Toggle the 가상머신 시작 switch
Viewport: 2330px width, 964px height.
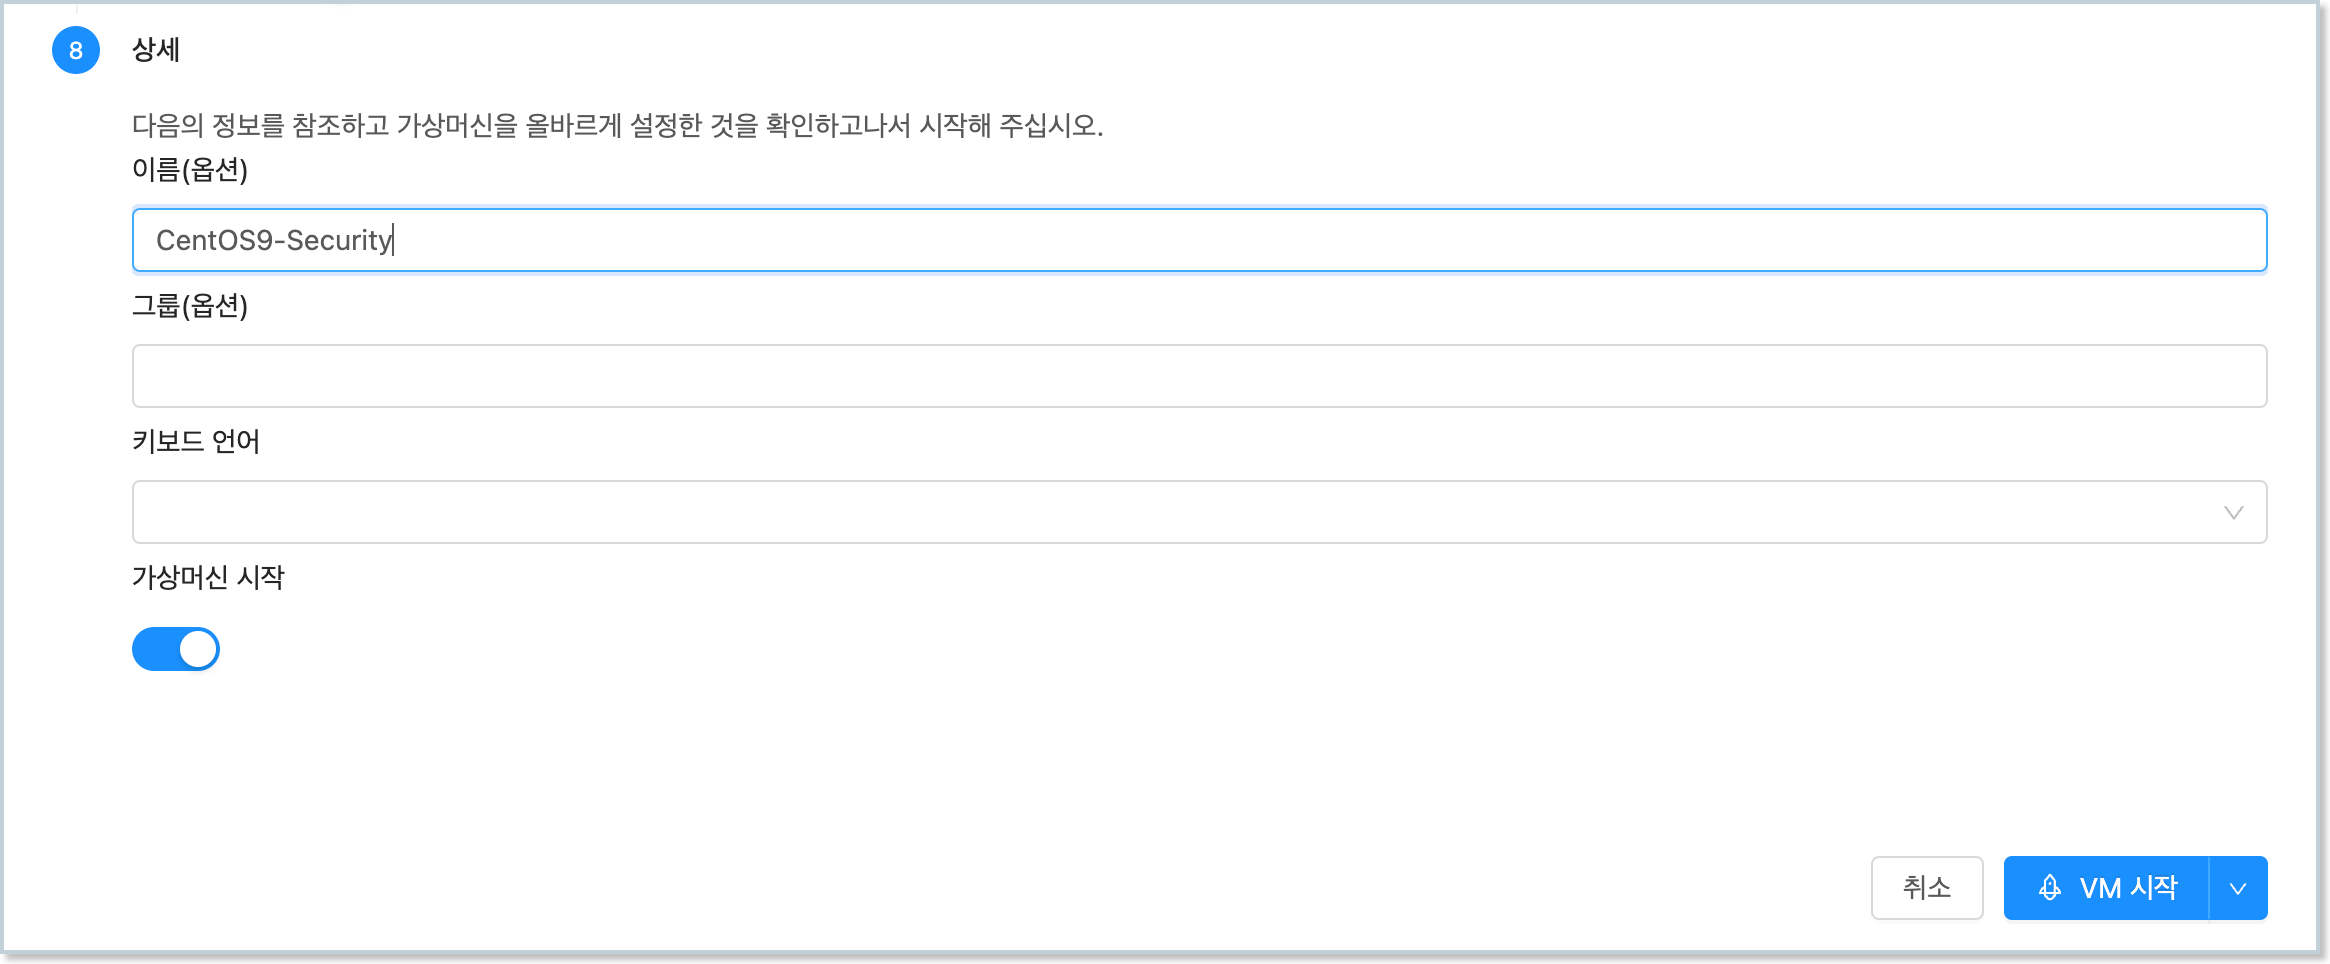176,649
